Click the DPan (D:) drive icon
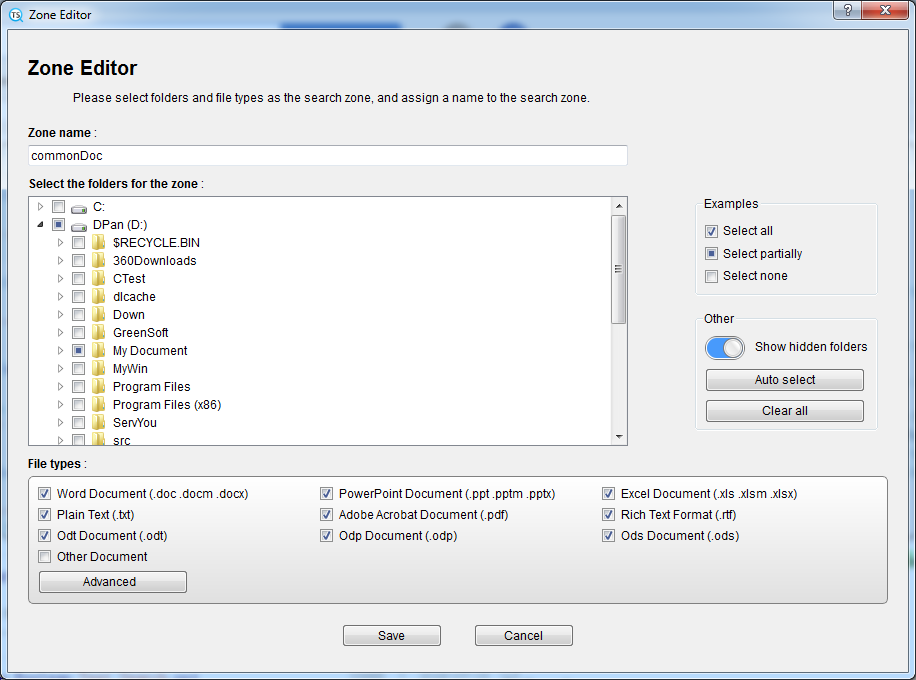 (x=79, y=225)
